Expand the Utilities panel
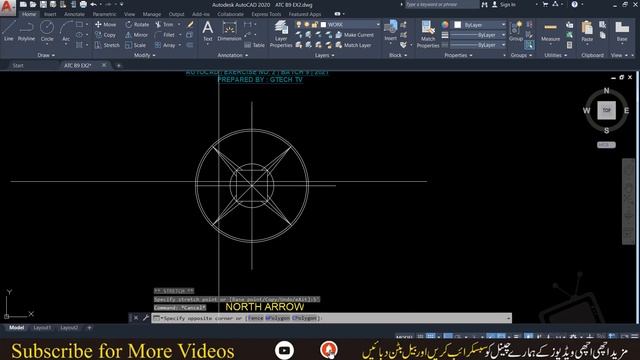This screenshot has height=360, width=640. coord(555,55)
